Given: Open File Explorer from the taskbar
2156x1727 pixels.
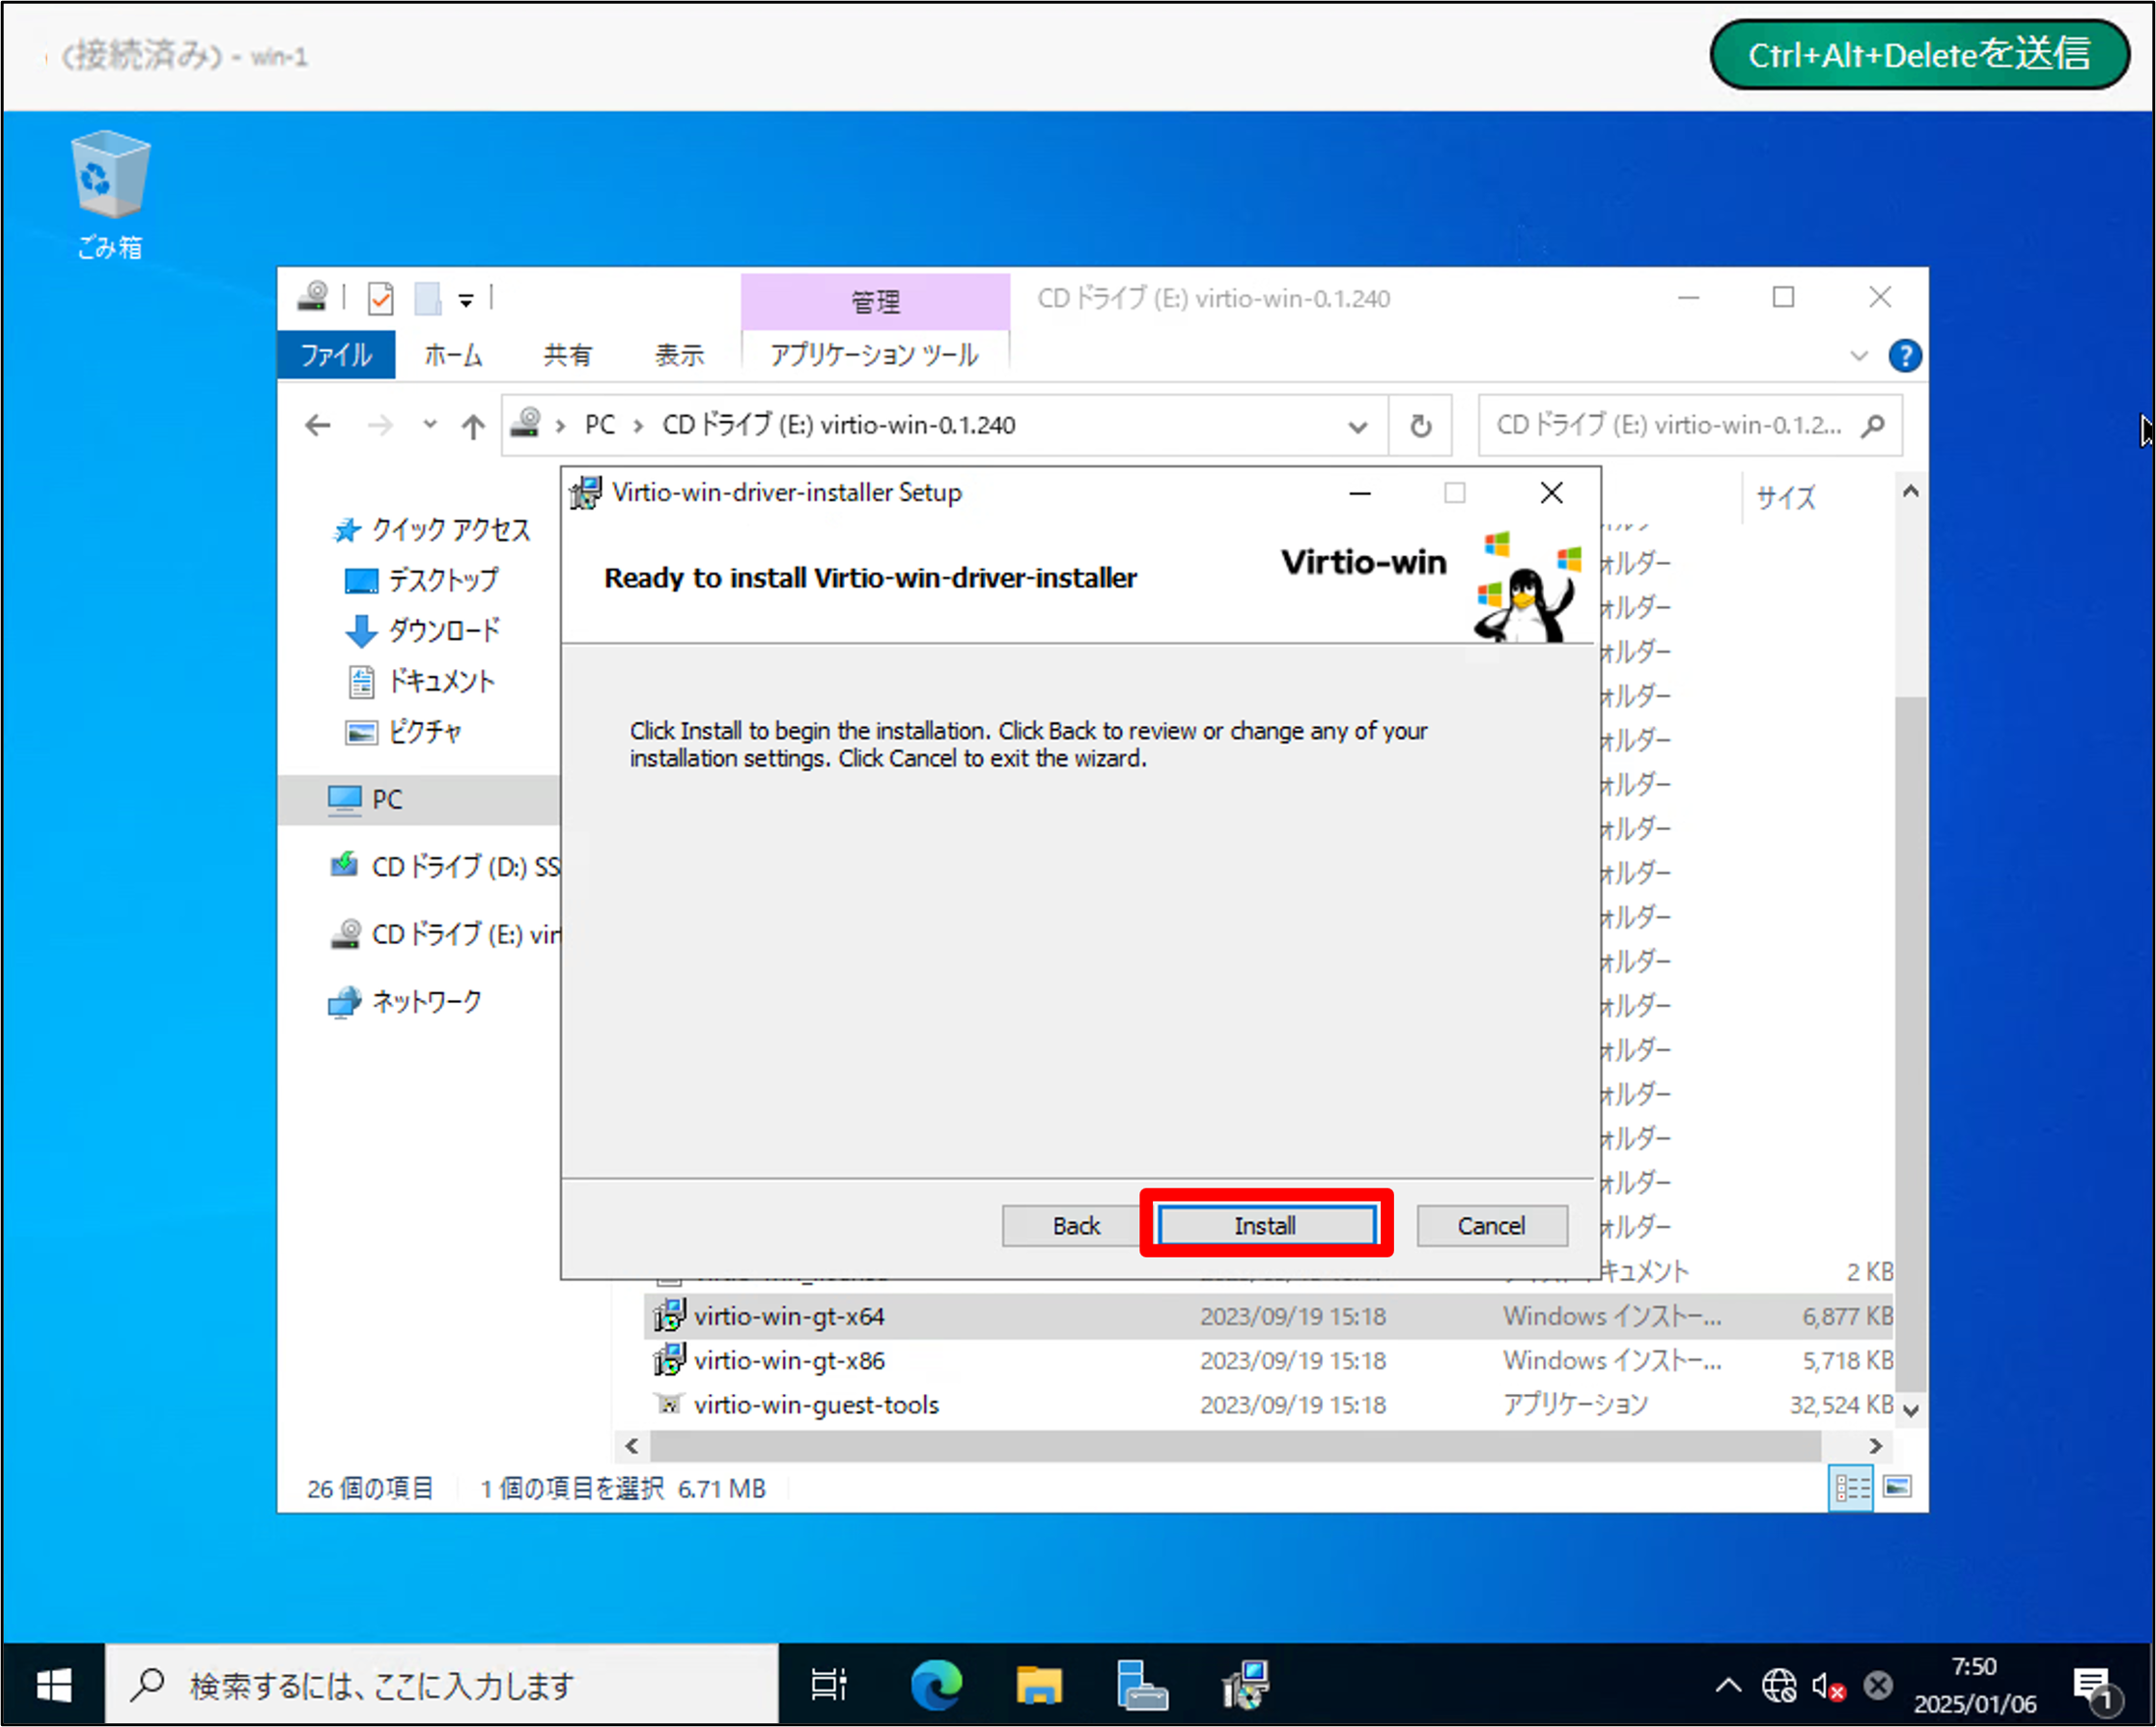Looking at the screenshot, I should pyautogui.click(x=1038, y=1686).
